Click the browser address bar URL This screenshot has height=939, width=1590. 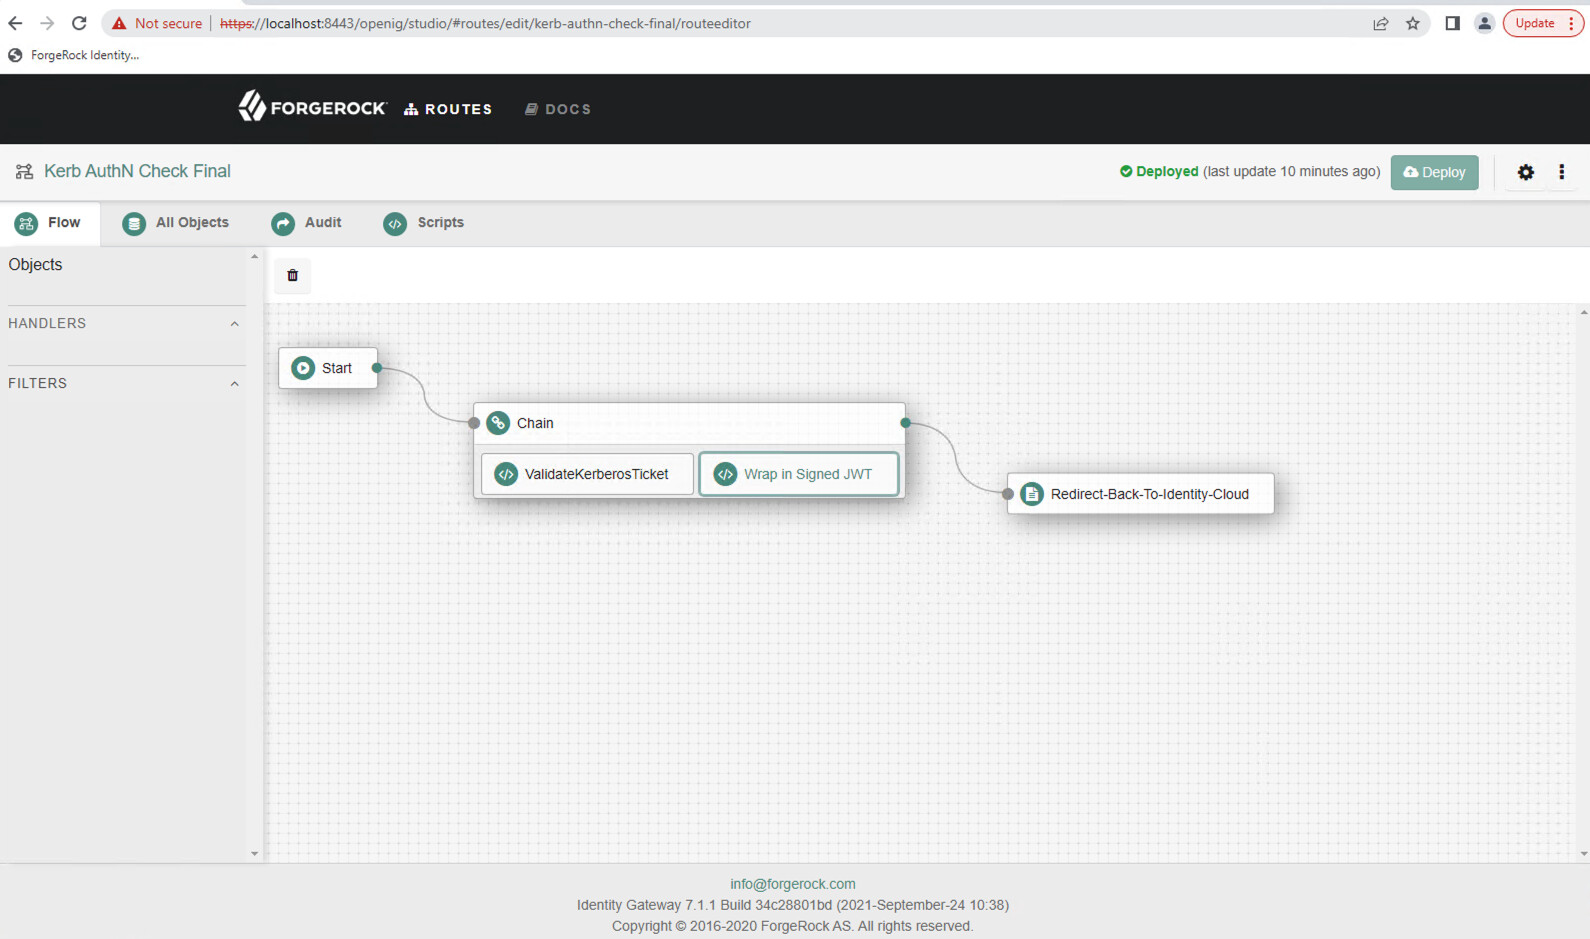(x=485, y=23)
